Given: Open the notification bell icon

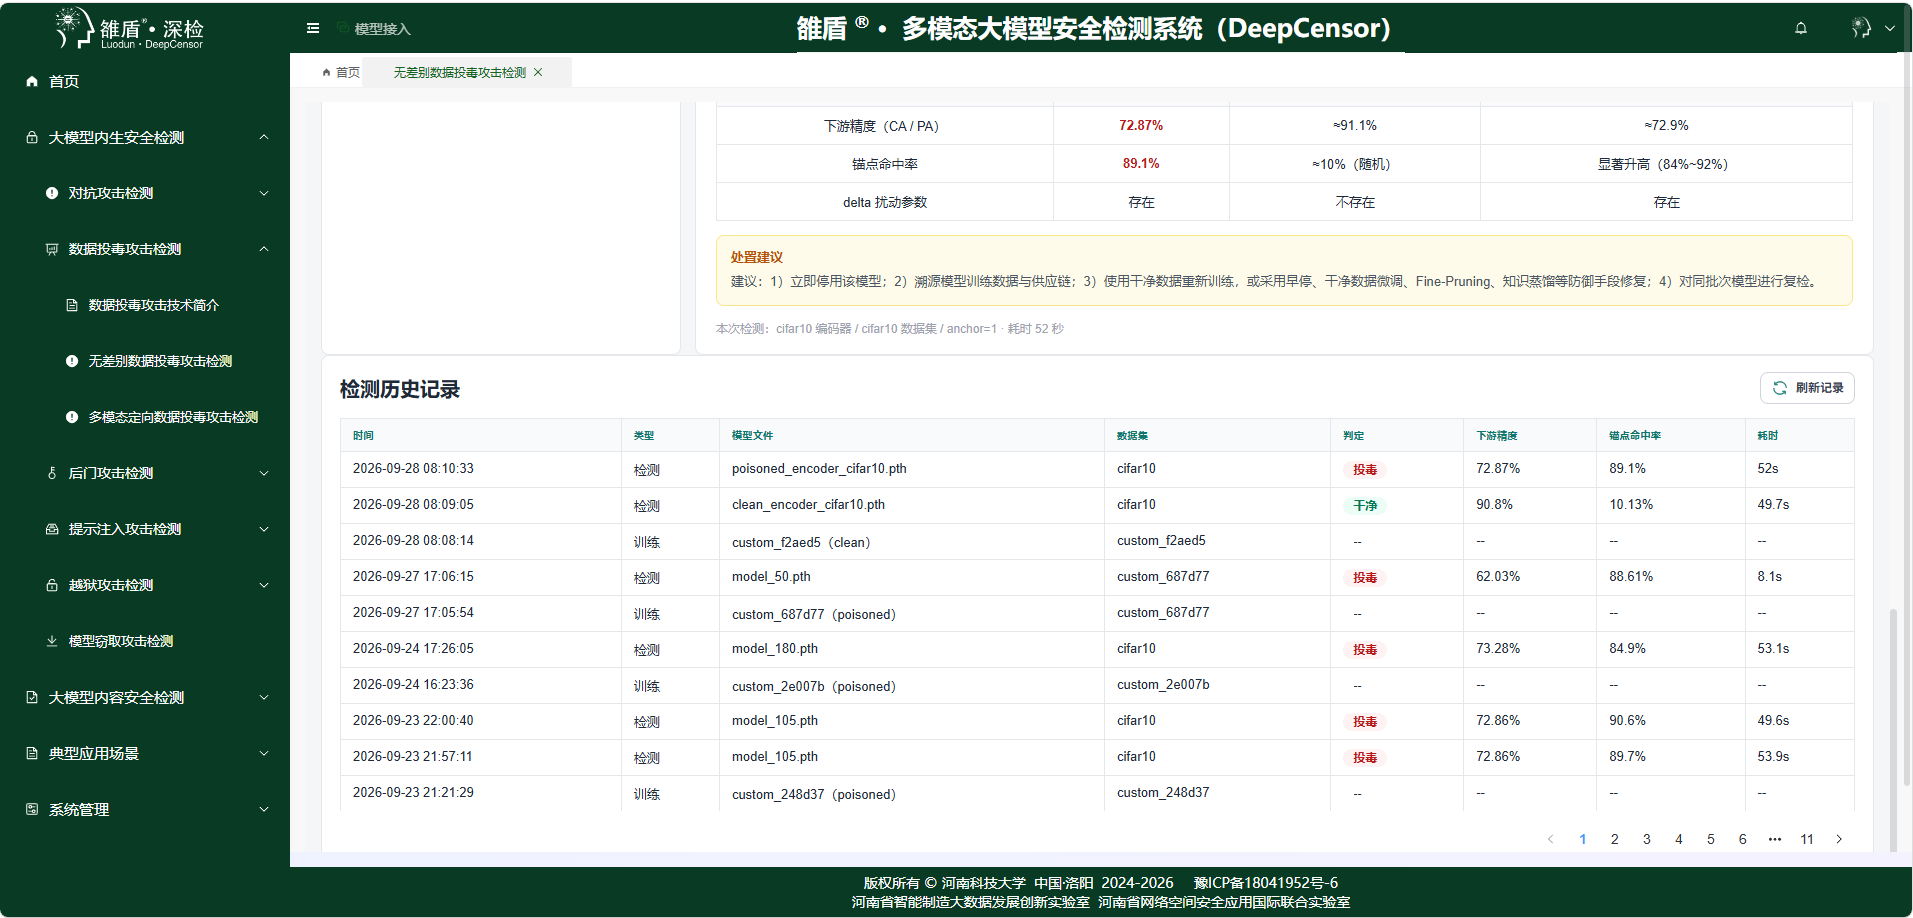Looking at the screenshot, I should [1801, 28].
